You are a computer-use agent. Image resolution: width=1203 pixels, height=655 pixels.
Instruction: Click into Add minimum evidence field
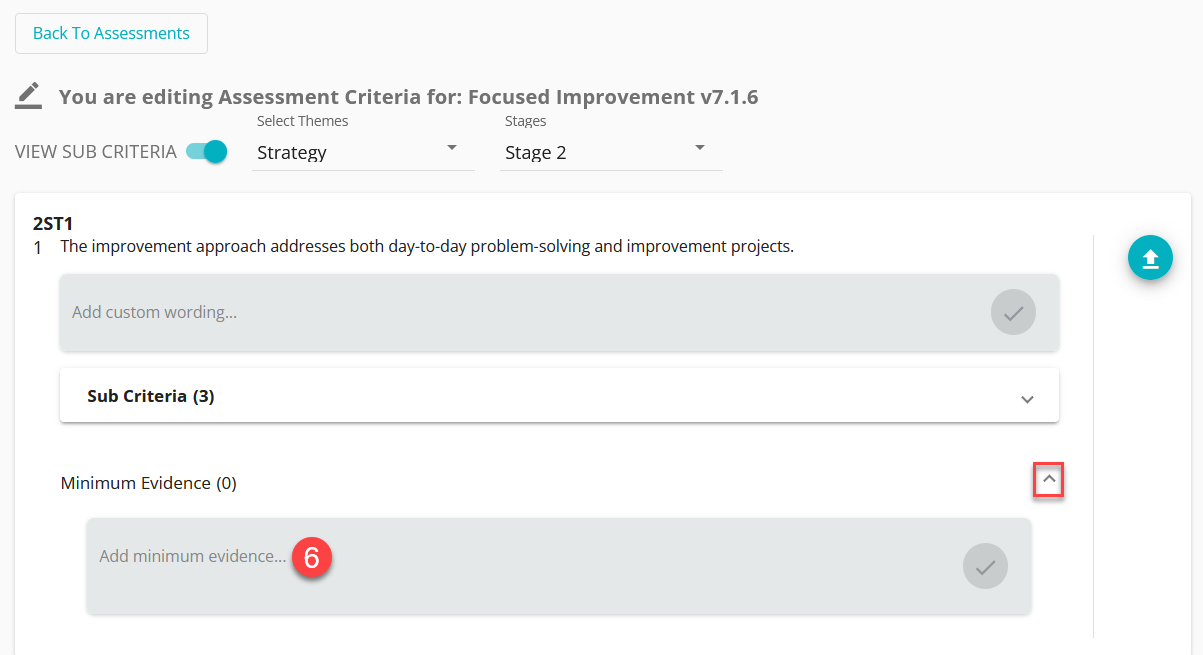click(x=559, y=566)
